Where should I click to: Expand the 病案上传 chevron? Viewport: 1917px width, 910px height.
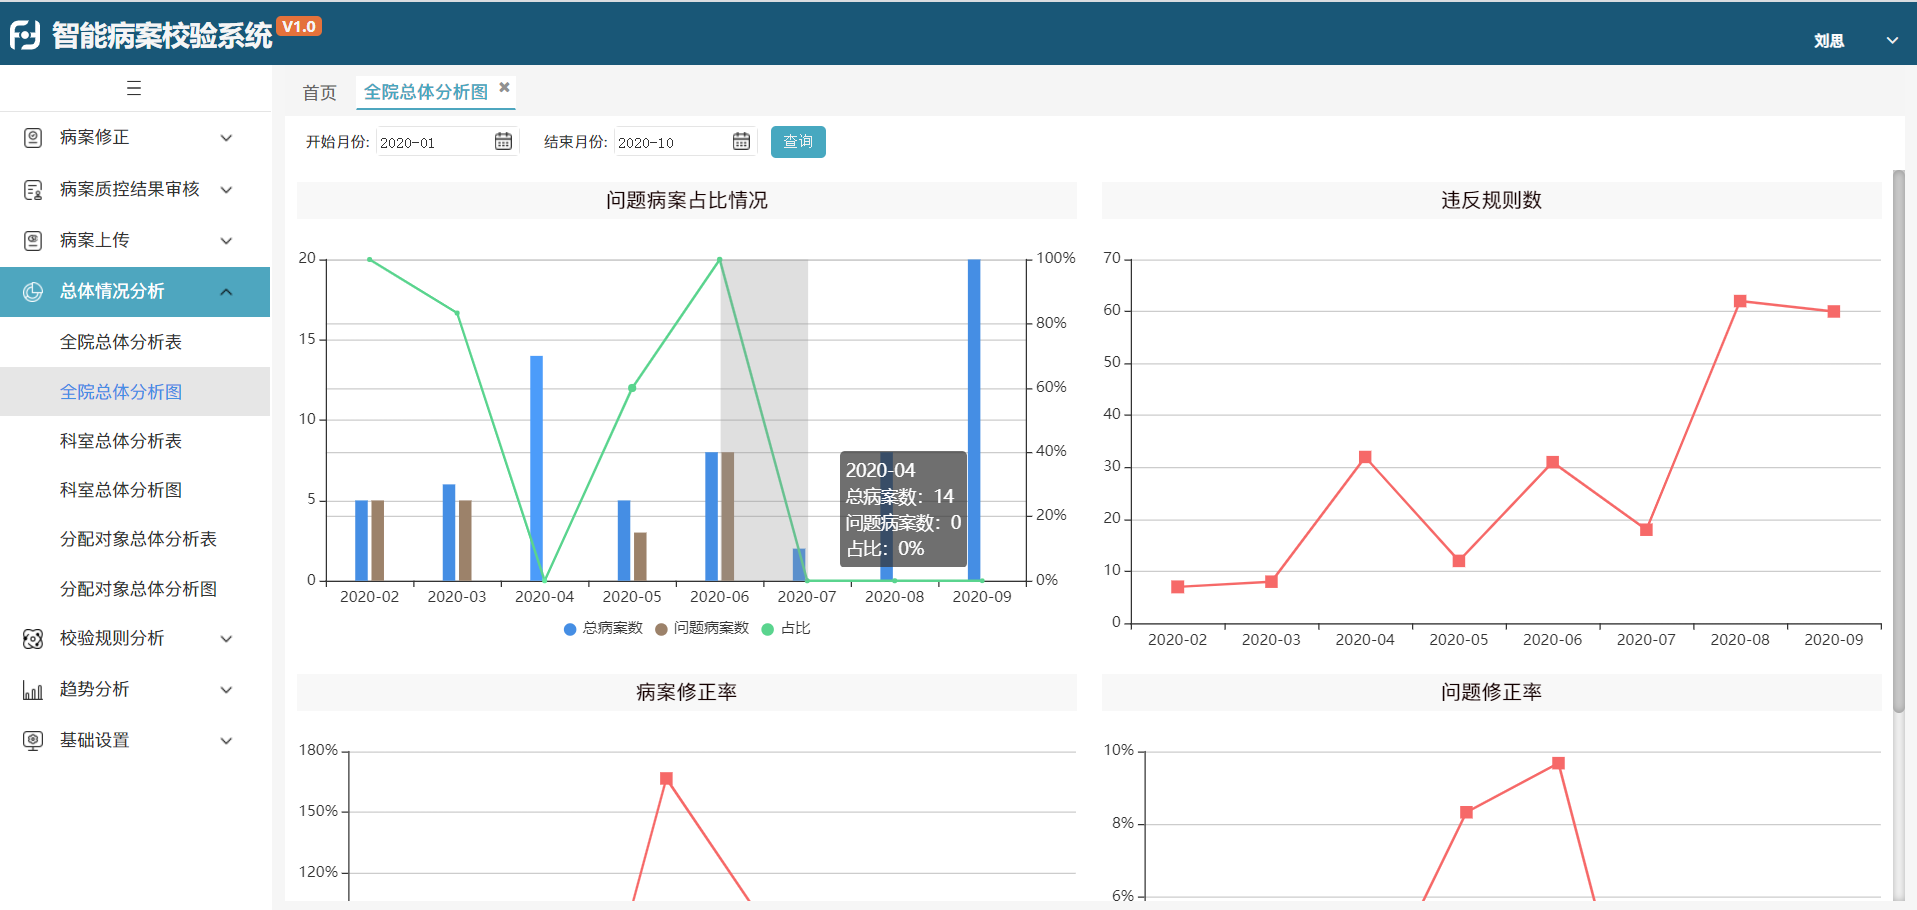point(226,240)
